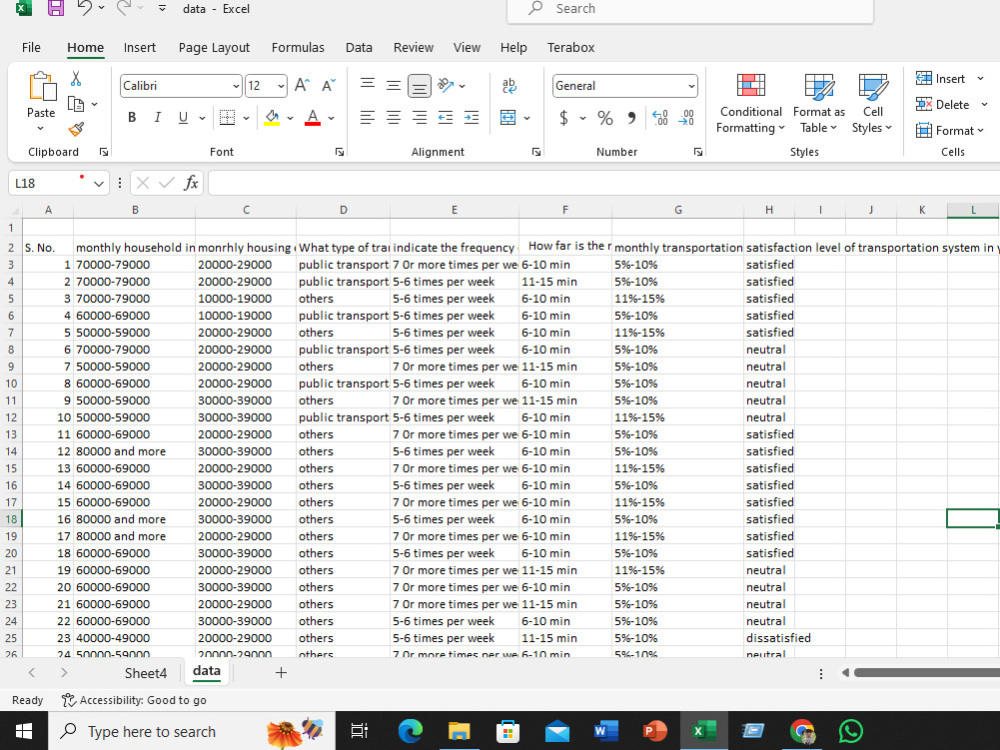Undo the last action

pos(84,8)
